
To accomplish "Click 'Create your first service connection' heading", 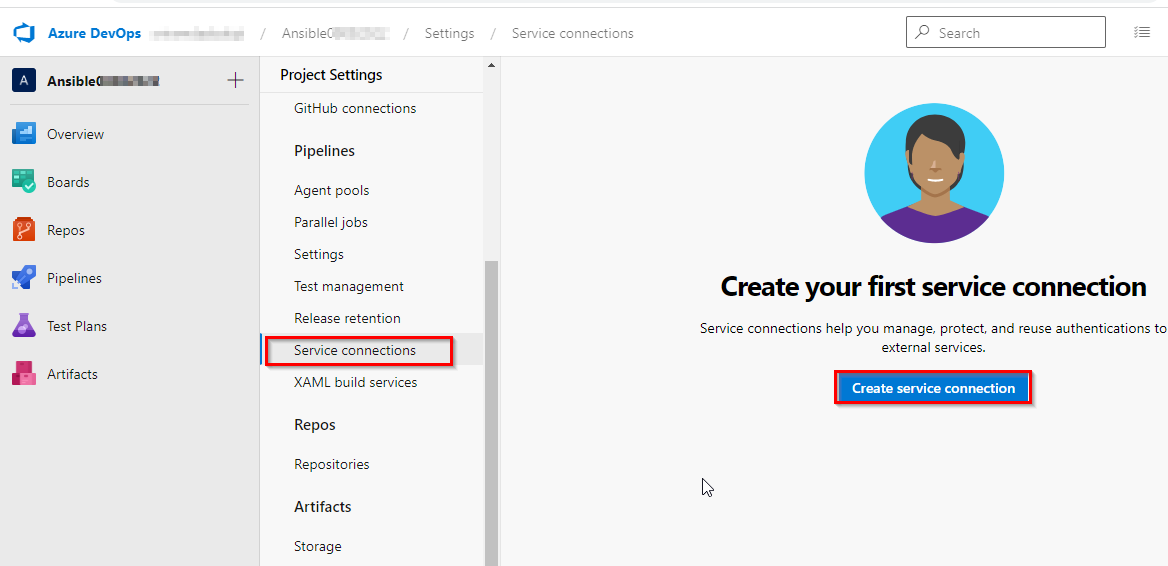I will (x=933, y=287).
